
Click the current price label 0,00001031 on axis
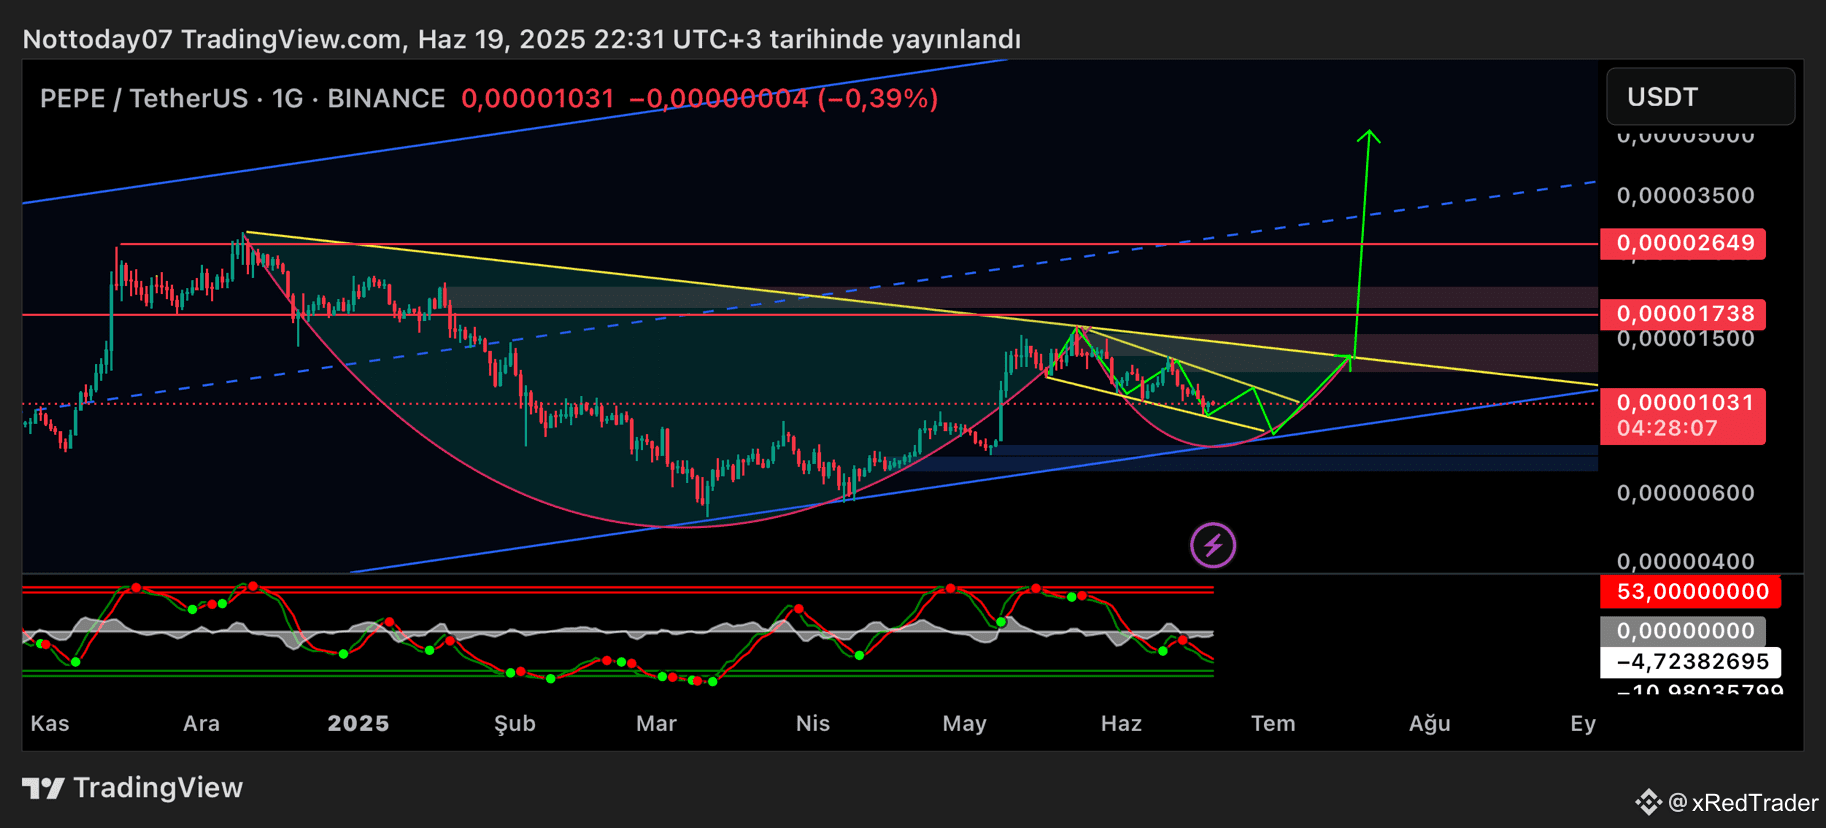[1686, 402]
